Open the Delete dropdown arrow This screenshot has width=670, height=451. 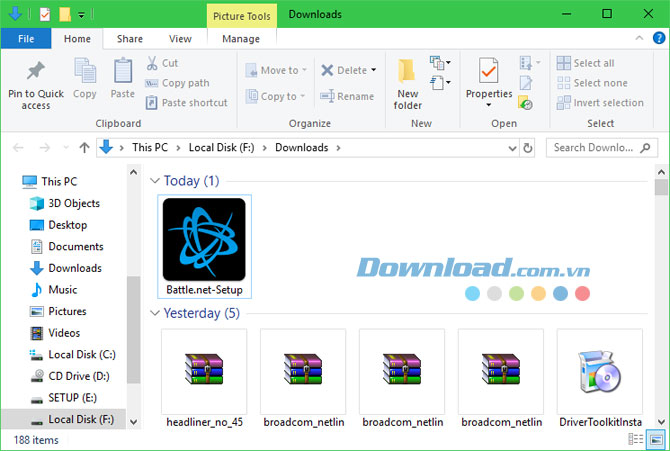(x=373, y=71)
